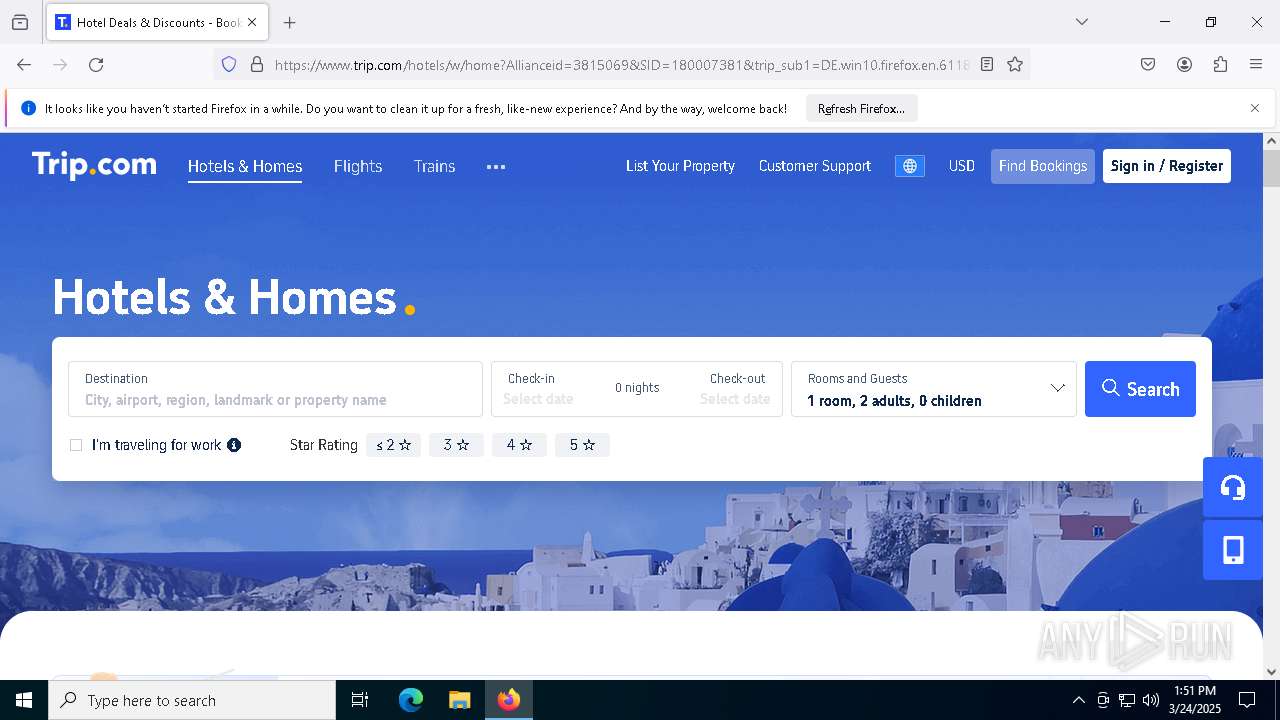Reload the current page

tap(96, 64)
